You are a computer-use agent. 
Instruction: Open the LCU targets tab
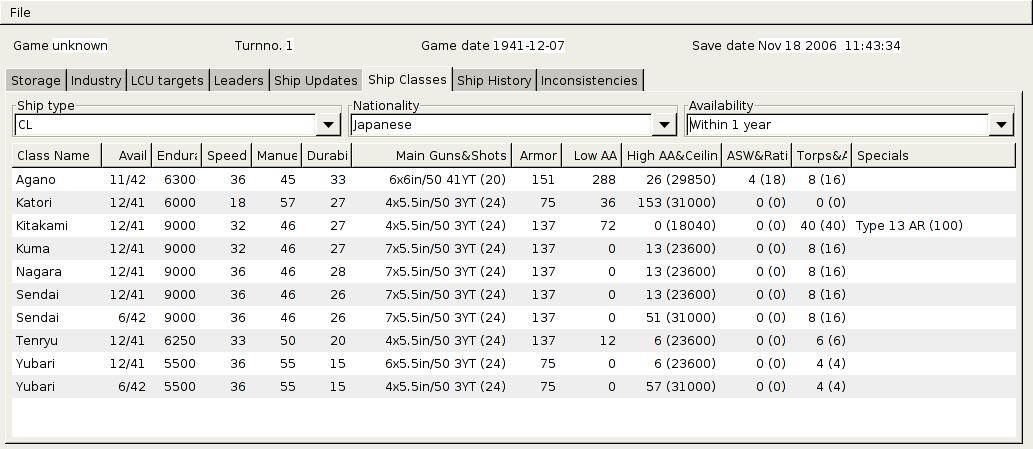pyautogui.click(x=167, y=80)
